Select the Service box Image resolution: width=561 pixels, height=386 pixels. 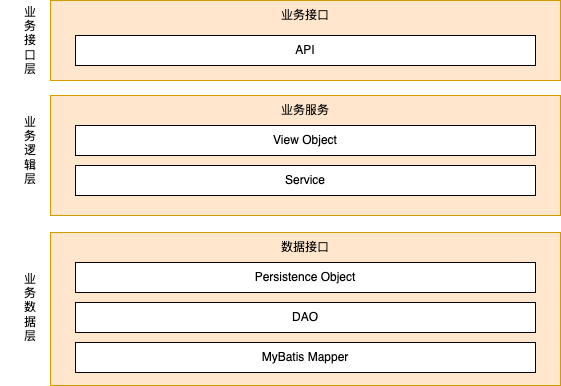click(x=305, y=180)
